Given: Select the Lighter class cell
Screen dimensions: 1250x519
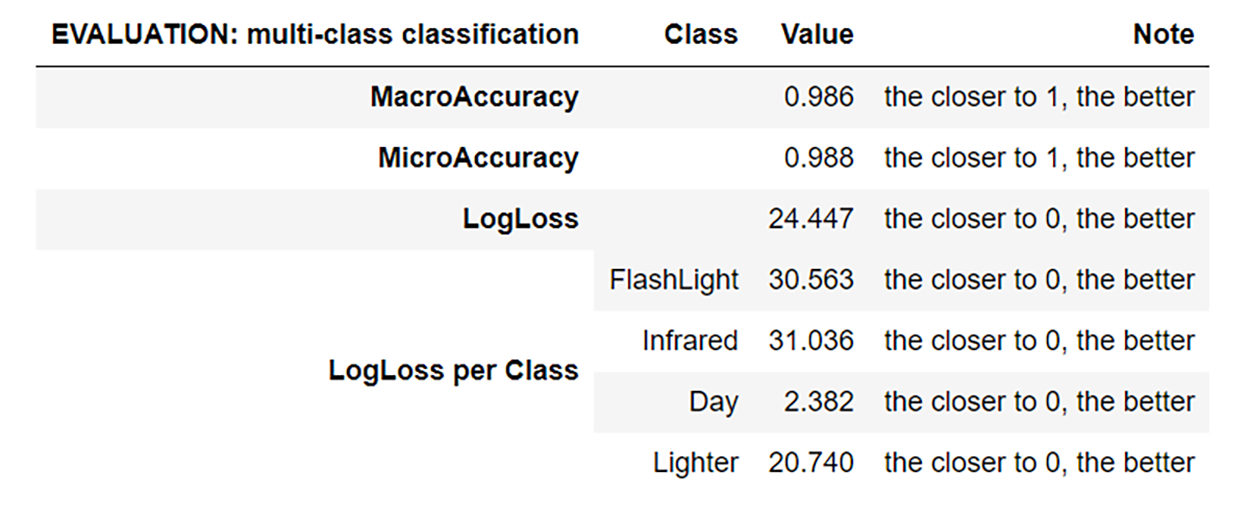Looking at the screenshot, I should pos(696,463).
